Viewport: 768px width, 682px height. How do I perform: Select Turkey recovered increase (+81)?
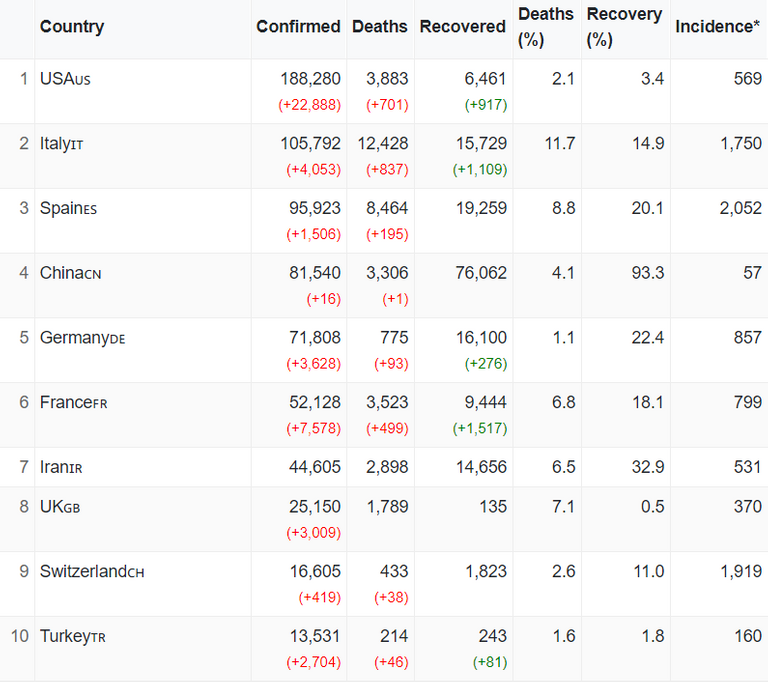click(490, 662)
